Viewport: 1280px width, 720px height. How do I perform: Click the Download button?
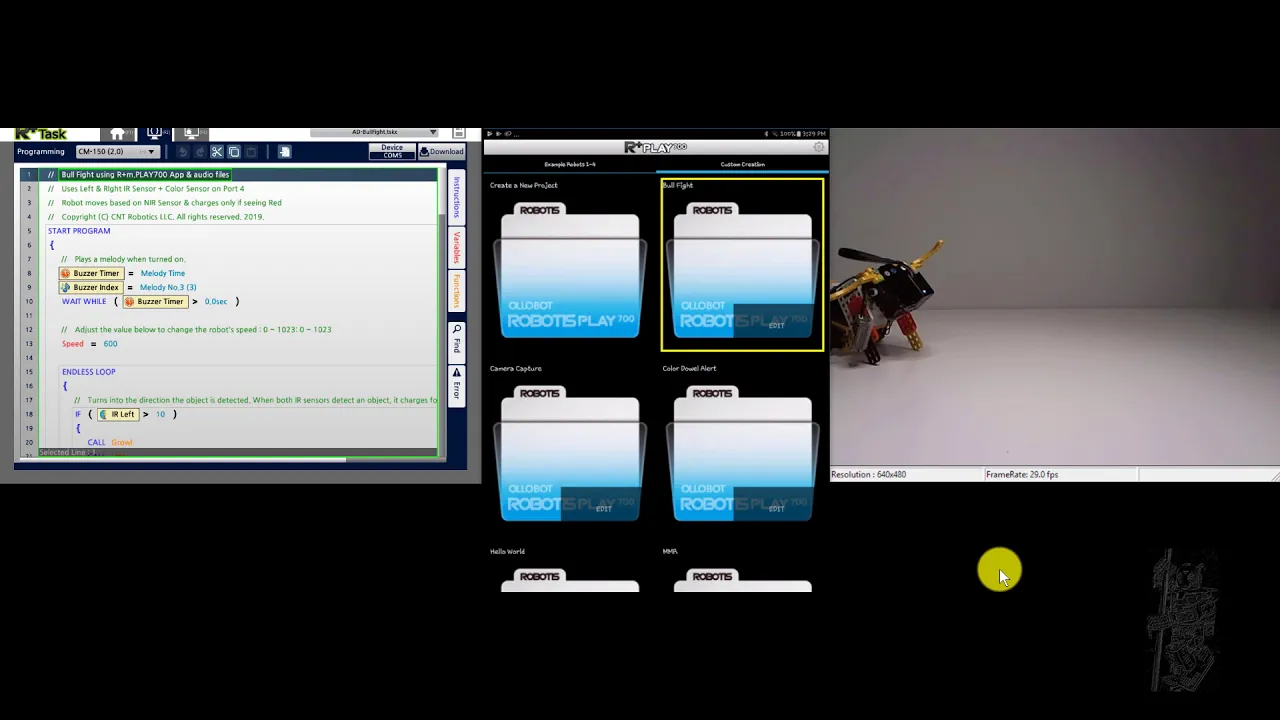pos(441,152)
